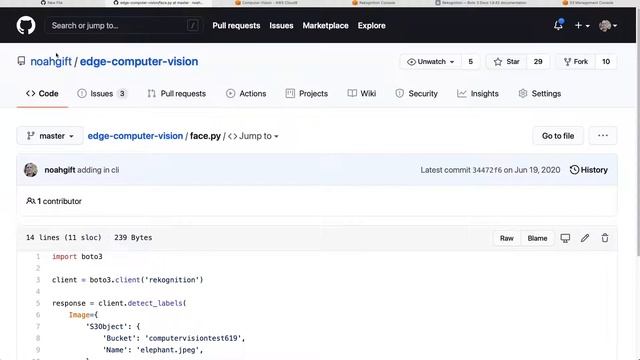Open the master branch selector

pos(50,136)
